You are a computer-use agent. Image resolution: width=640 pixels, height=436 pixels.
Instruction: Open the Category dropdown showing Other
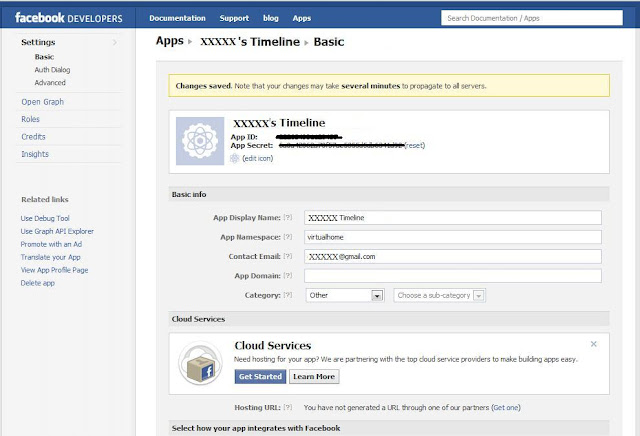click(x=345, y=295)
